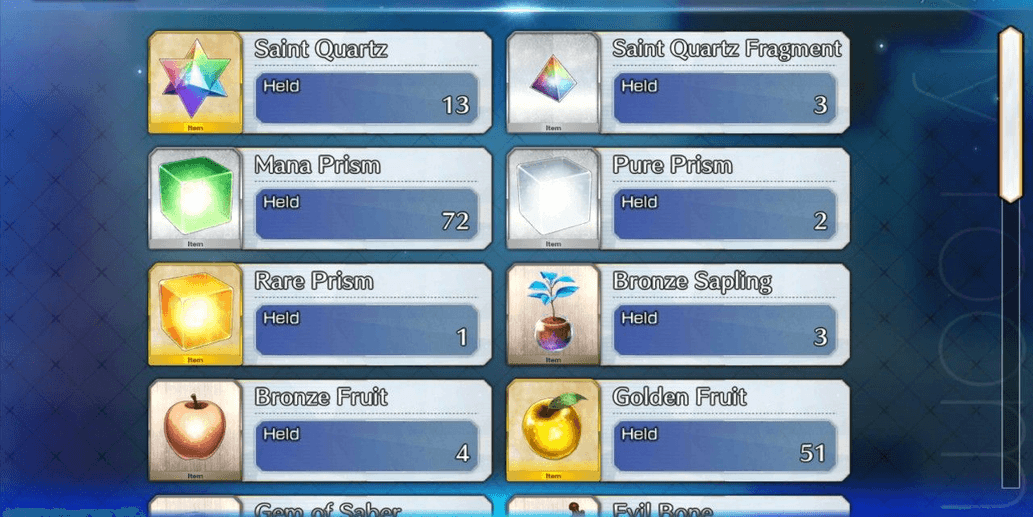
Task: Open the Saint Quartz held count bar
Action: coord(367,98)
